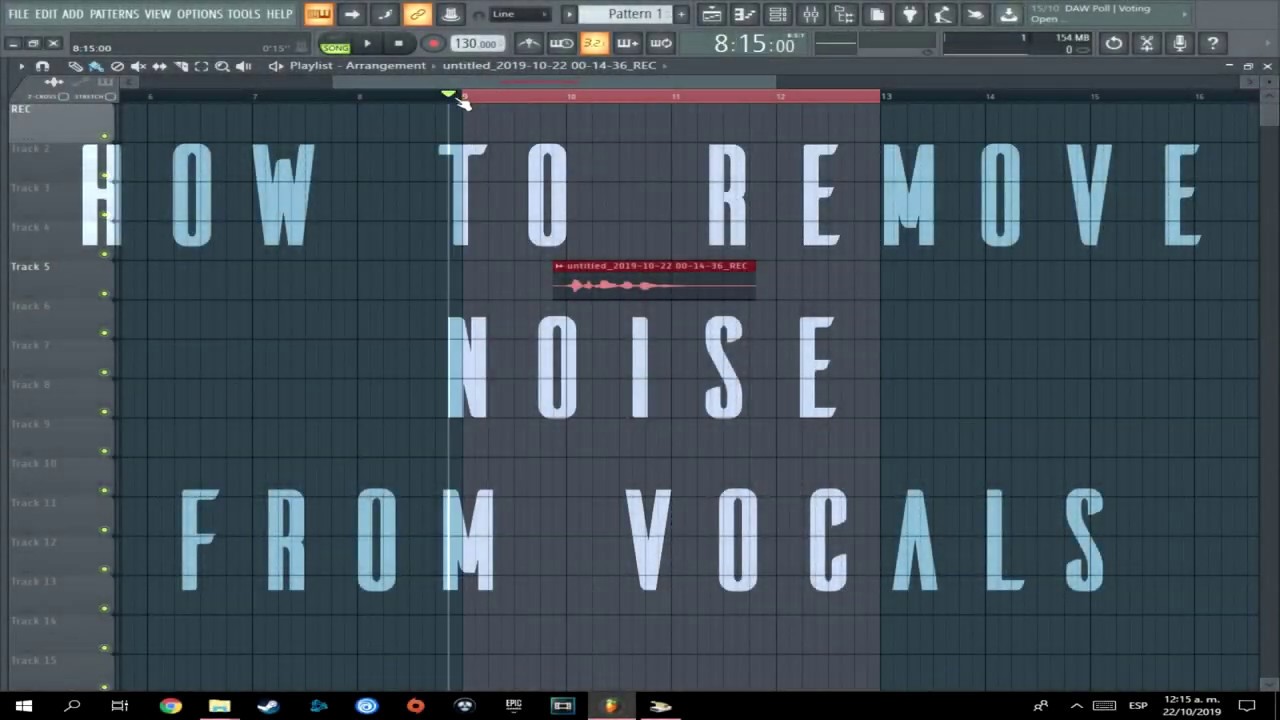Open Google Chrome from the taskbar
The height and width of the screenshot is (720, 1280).
171,706
